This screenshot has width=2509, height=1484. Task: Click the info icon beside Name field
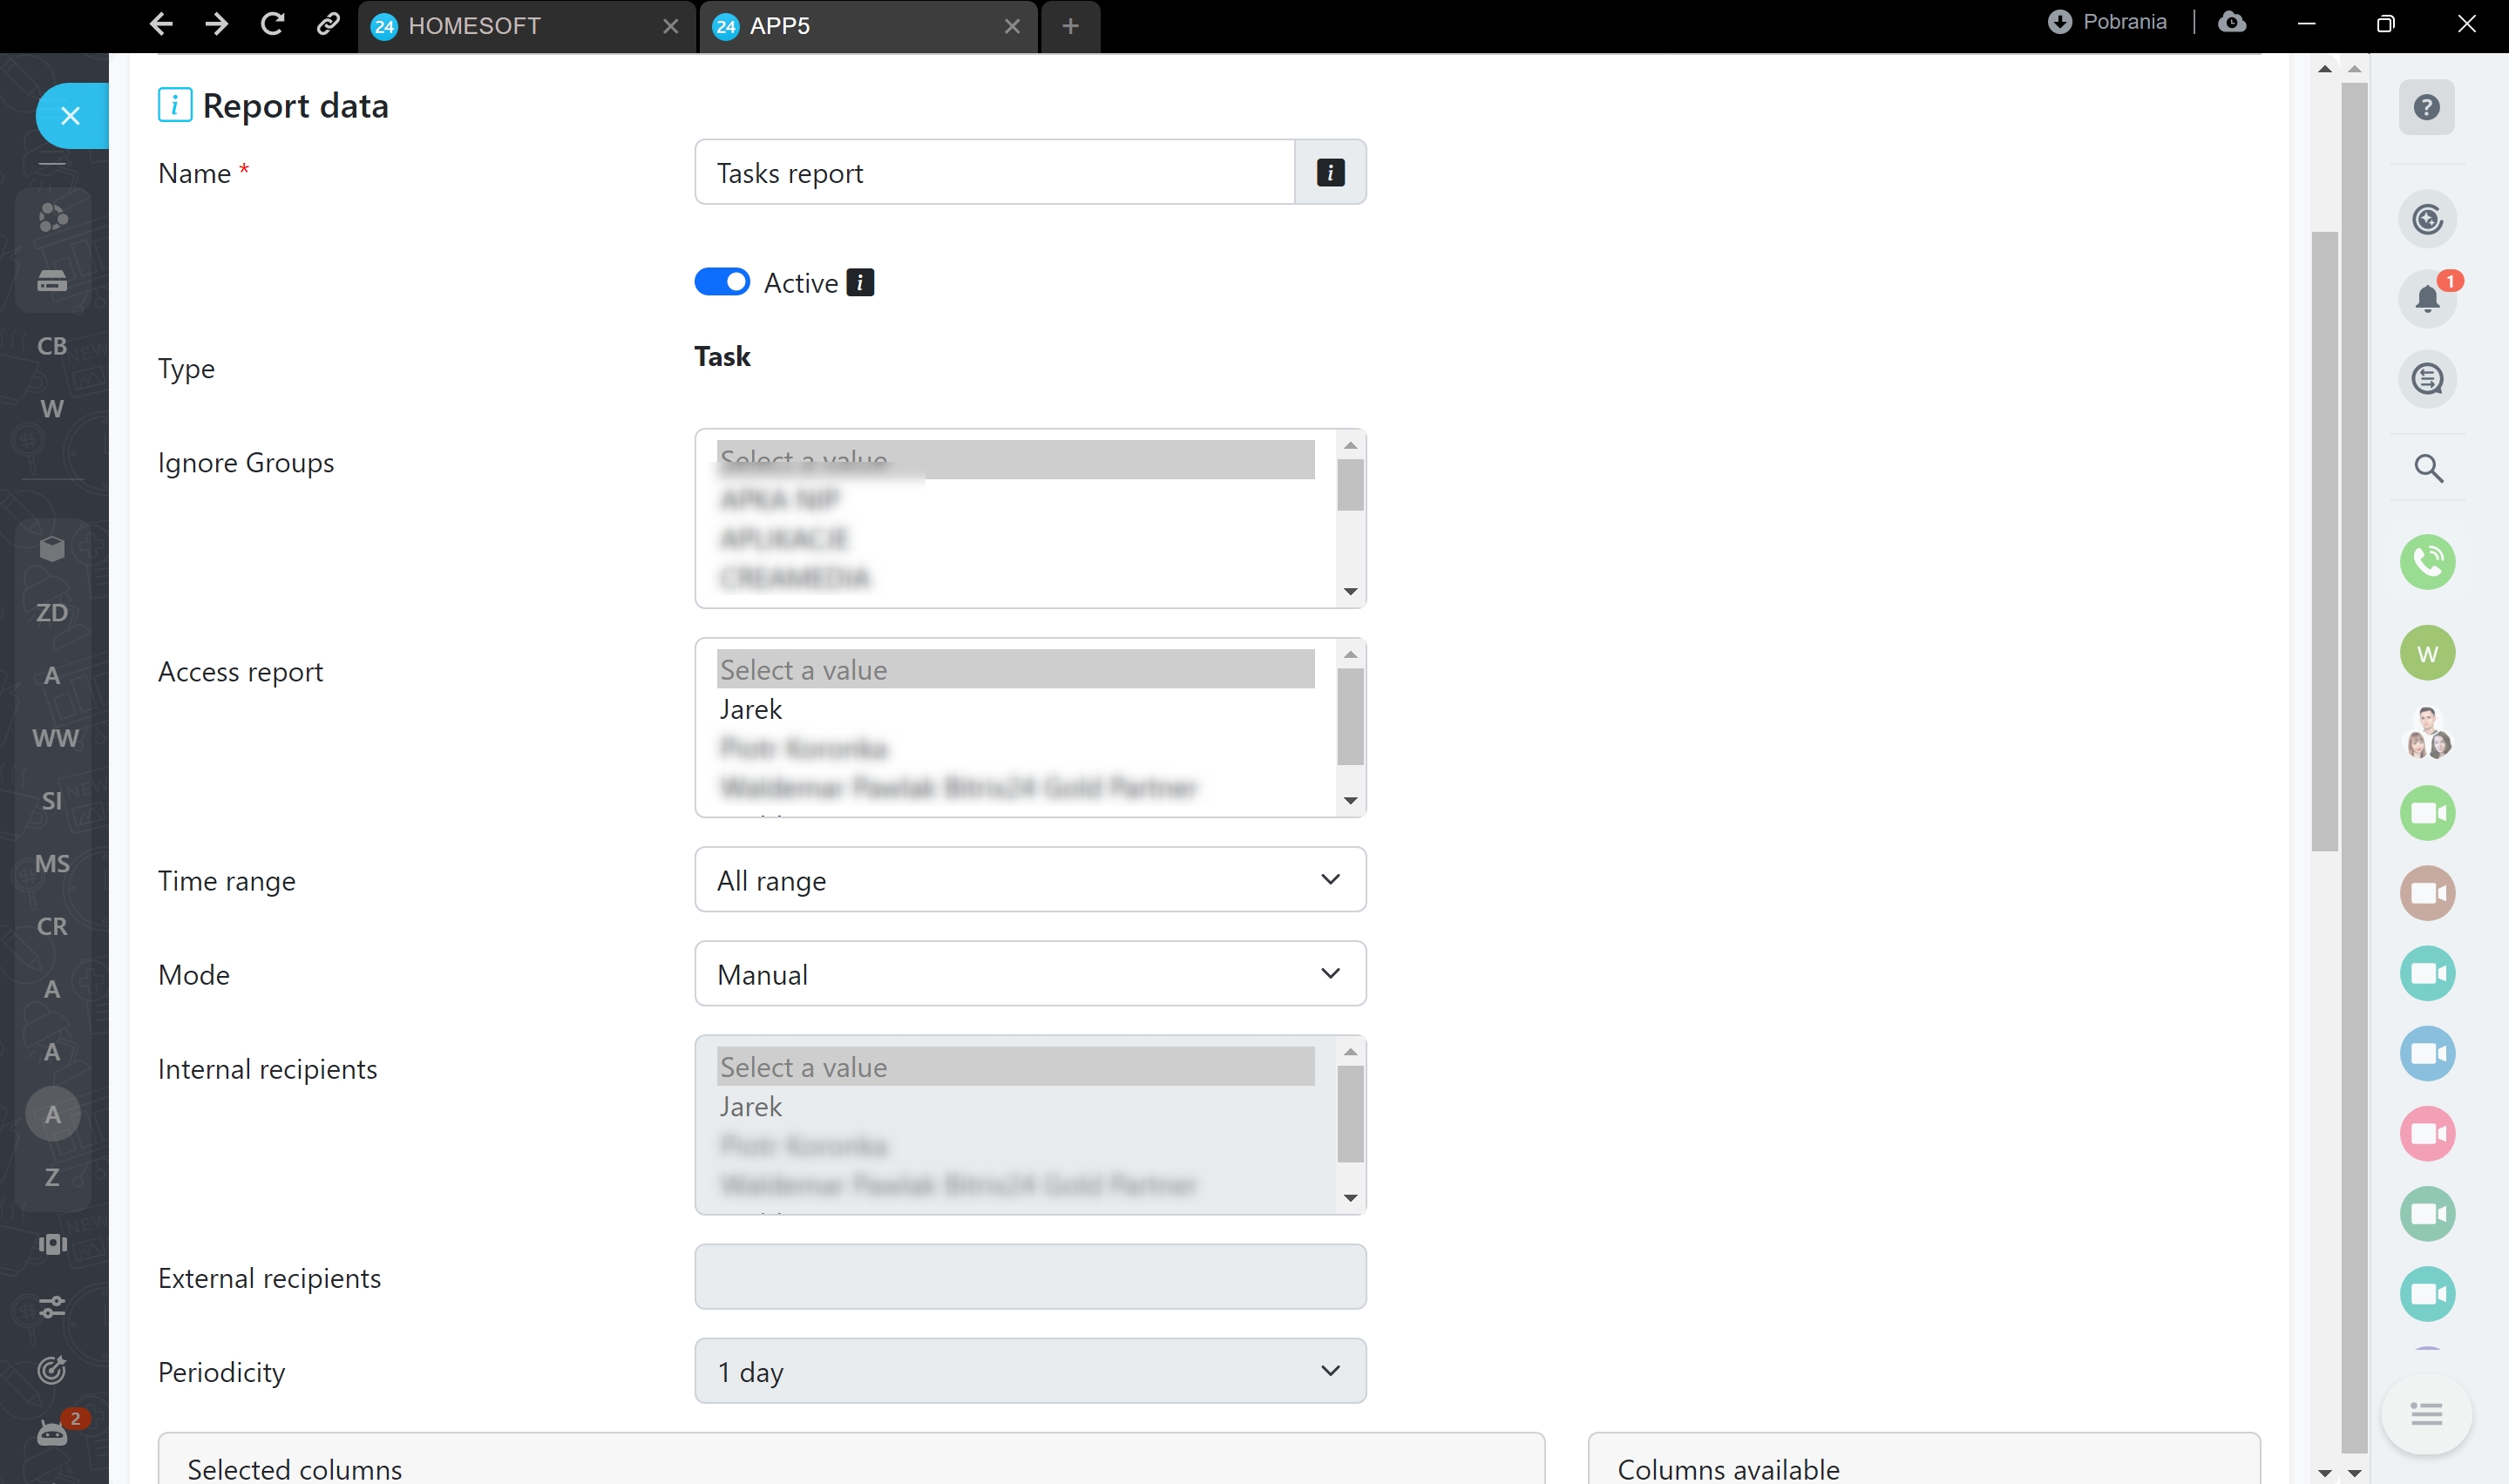[x=1329, y=173]
